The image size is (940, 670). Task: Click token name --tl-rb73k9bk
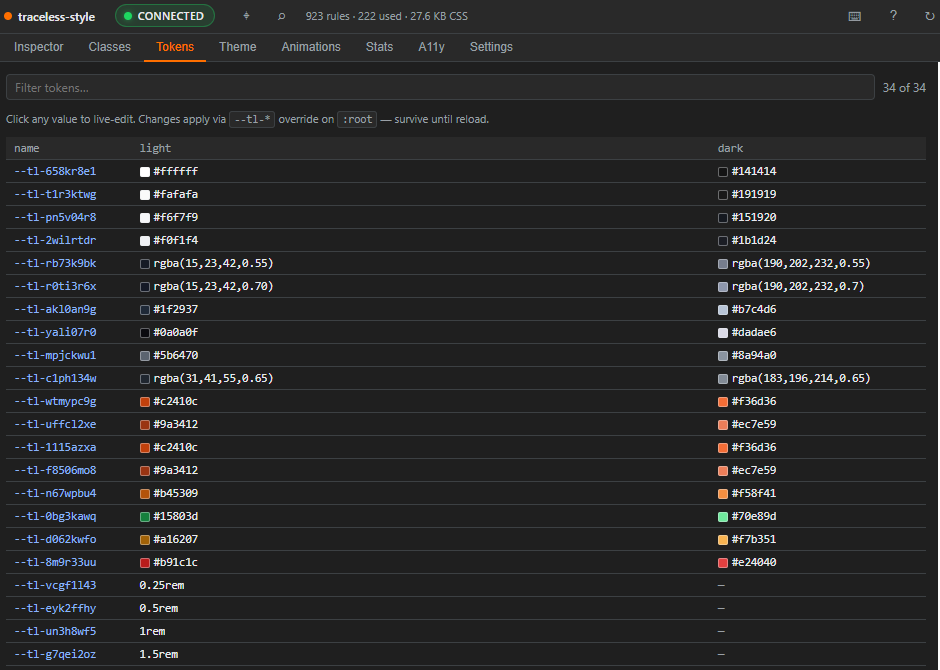pyautogui.click(x=55, y=263)
